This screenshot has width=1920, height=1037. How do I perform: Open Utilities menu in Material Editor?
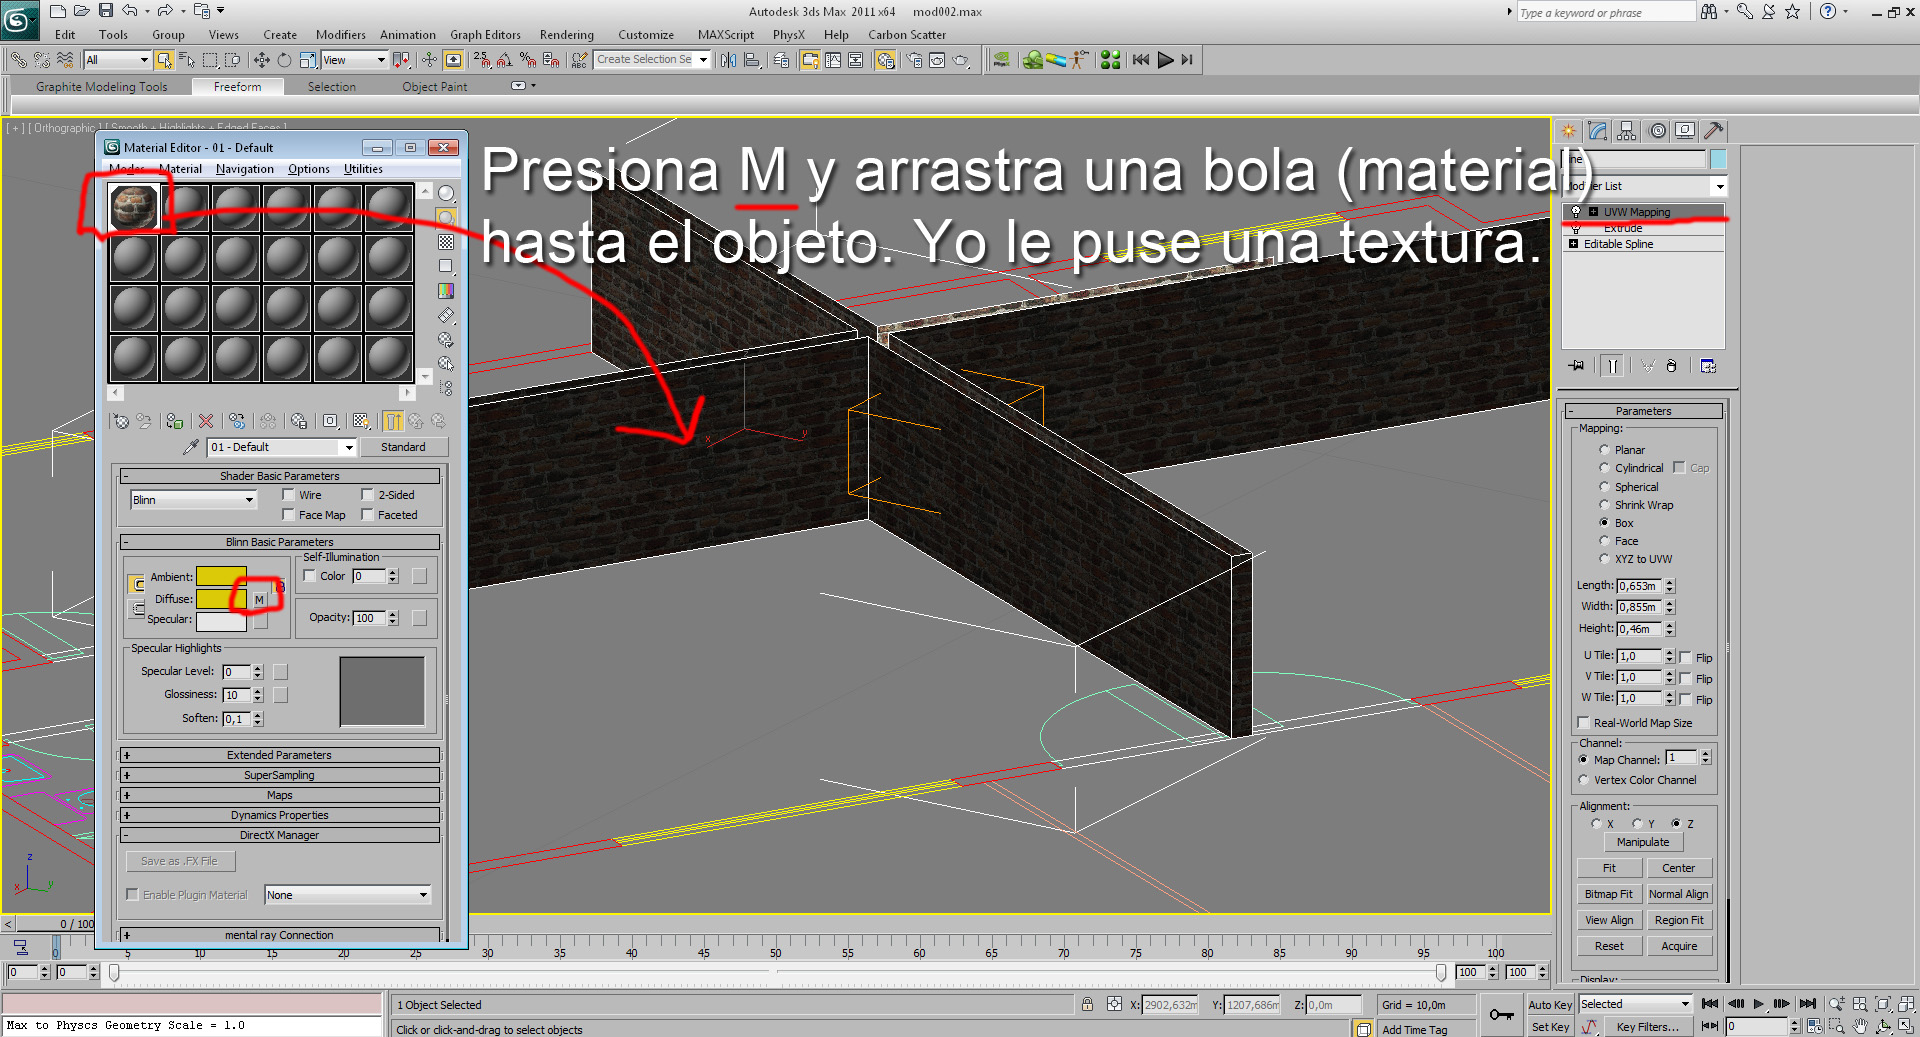coord(364,169)
